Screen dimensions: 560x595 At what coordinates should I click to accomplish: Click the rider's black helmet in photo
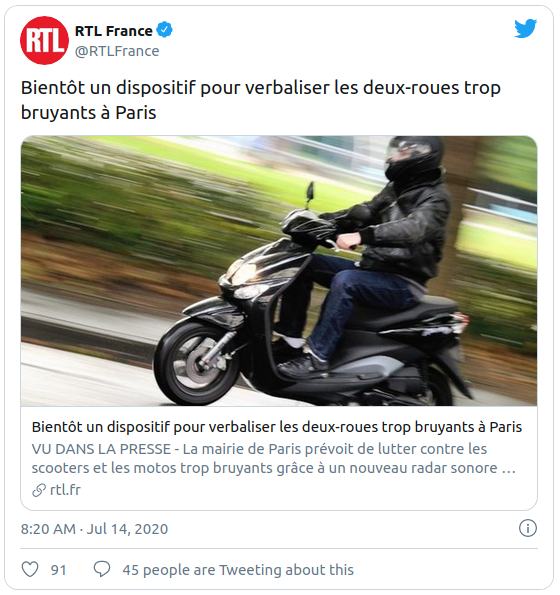tap(413, 156)
